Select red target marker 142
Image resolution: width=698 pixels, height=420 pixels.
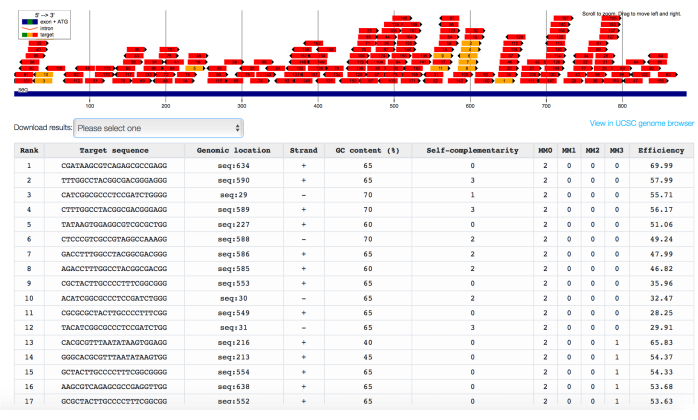click(x=457, y=81)
